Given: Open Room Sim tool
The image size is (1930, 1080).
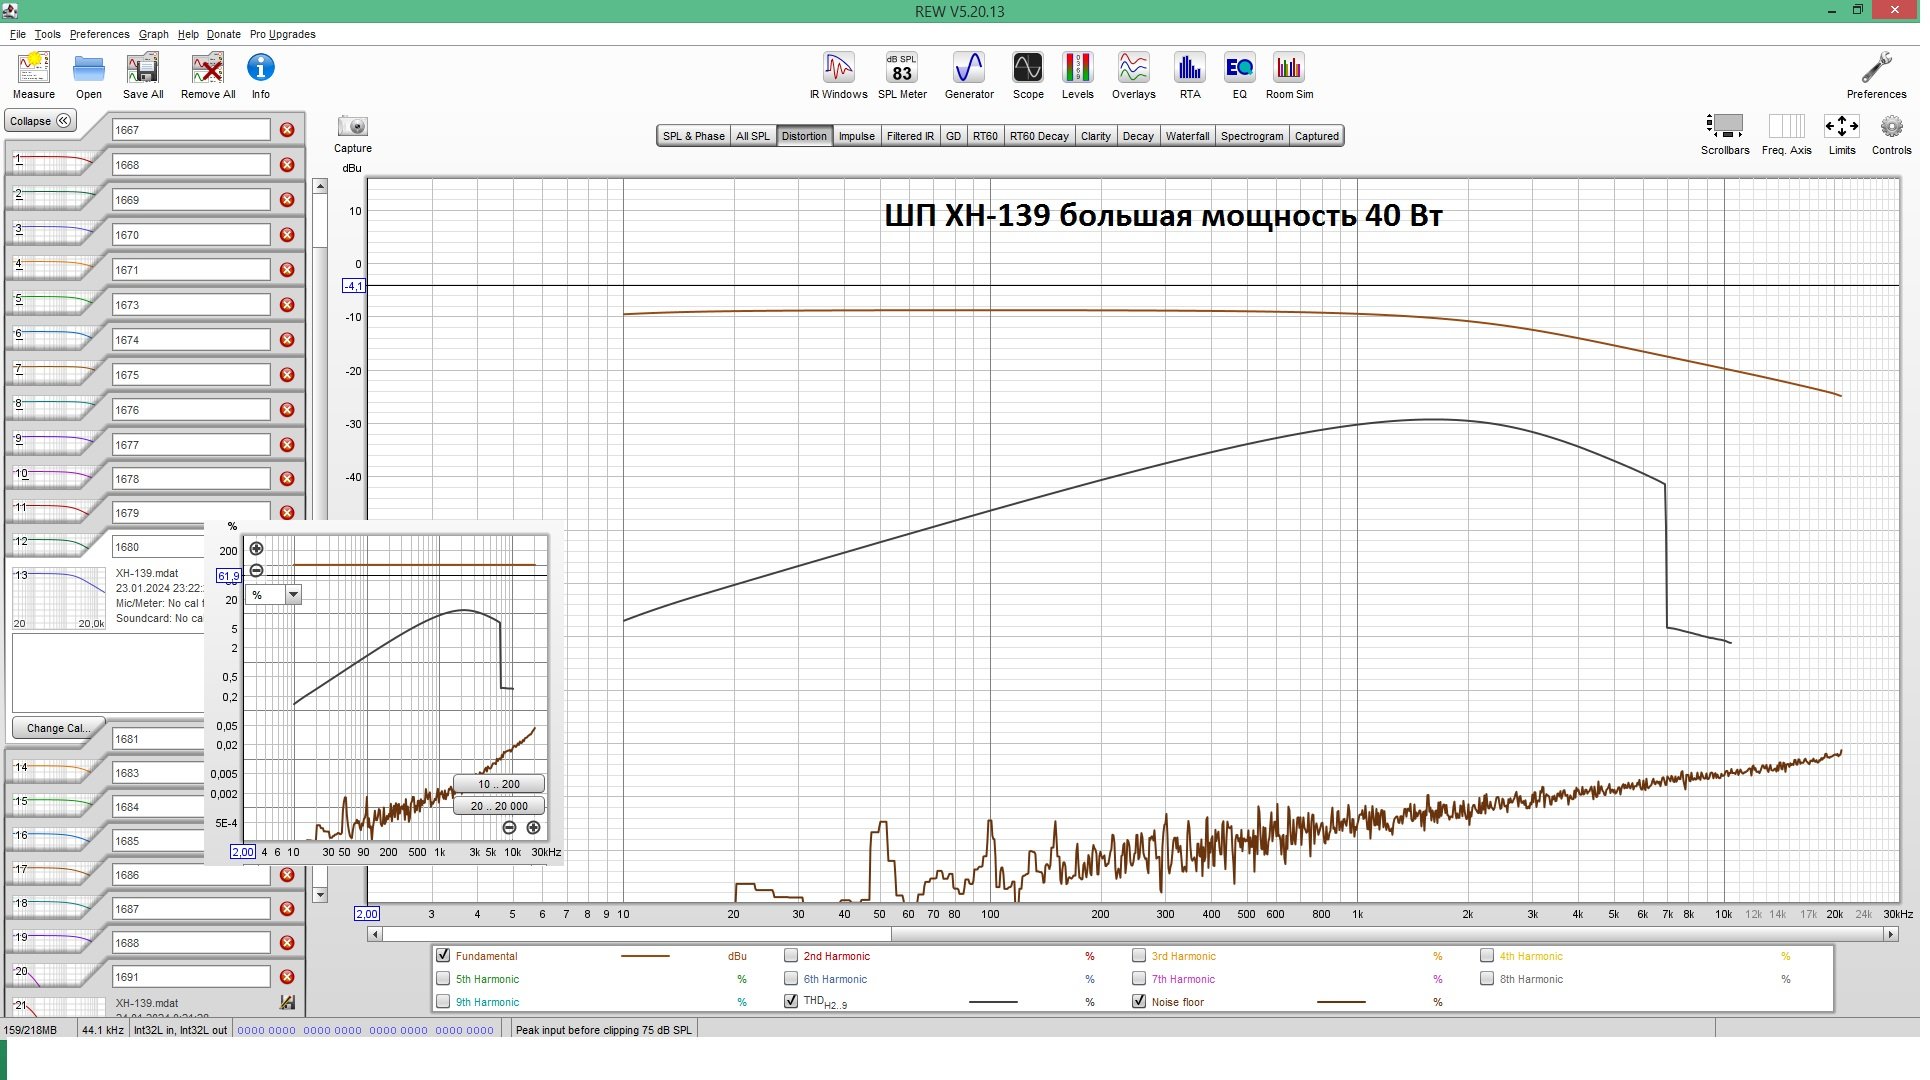Looking at the screenshot, I should pos(1289,76).
